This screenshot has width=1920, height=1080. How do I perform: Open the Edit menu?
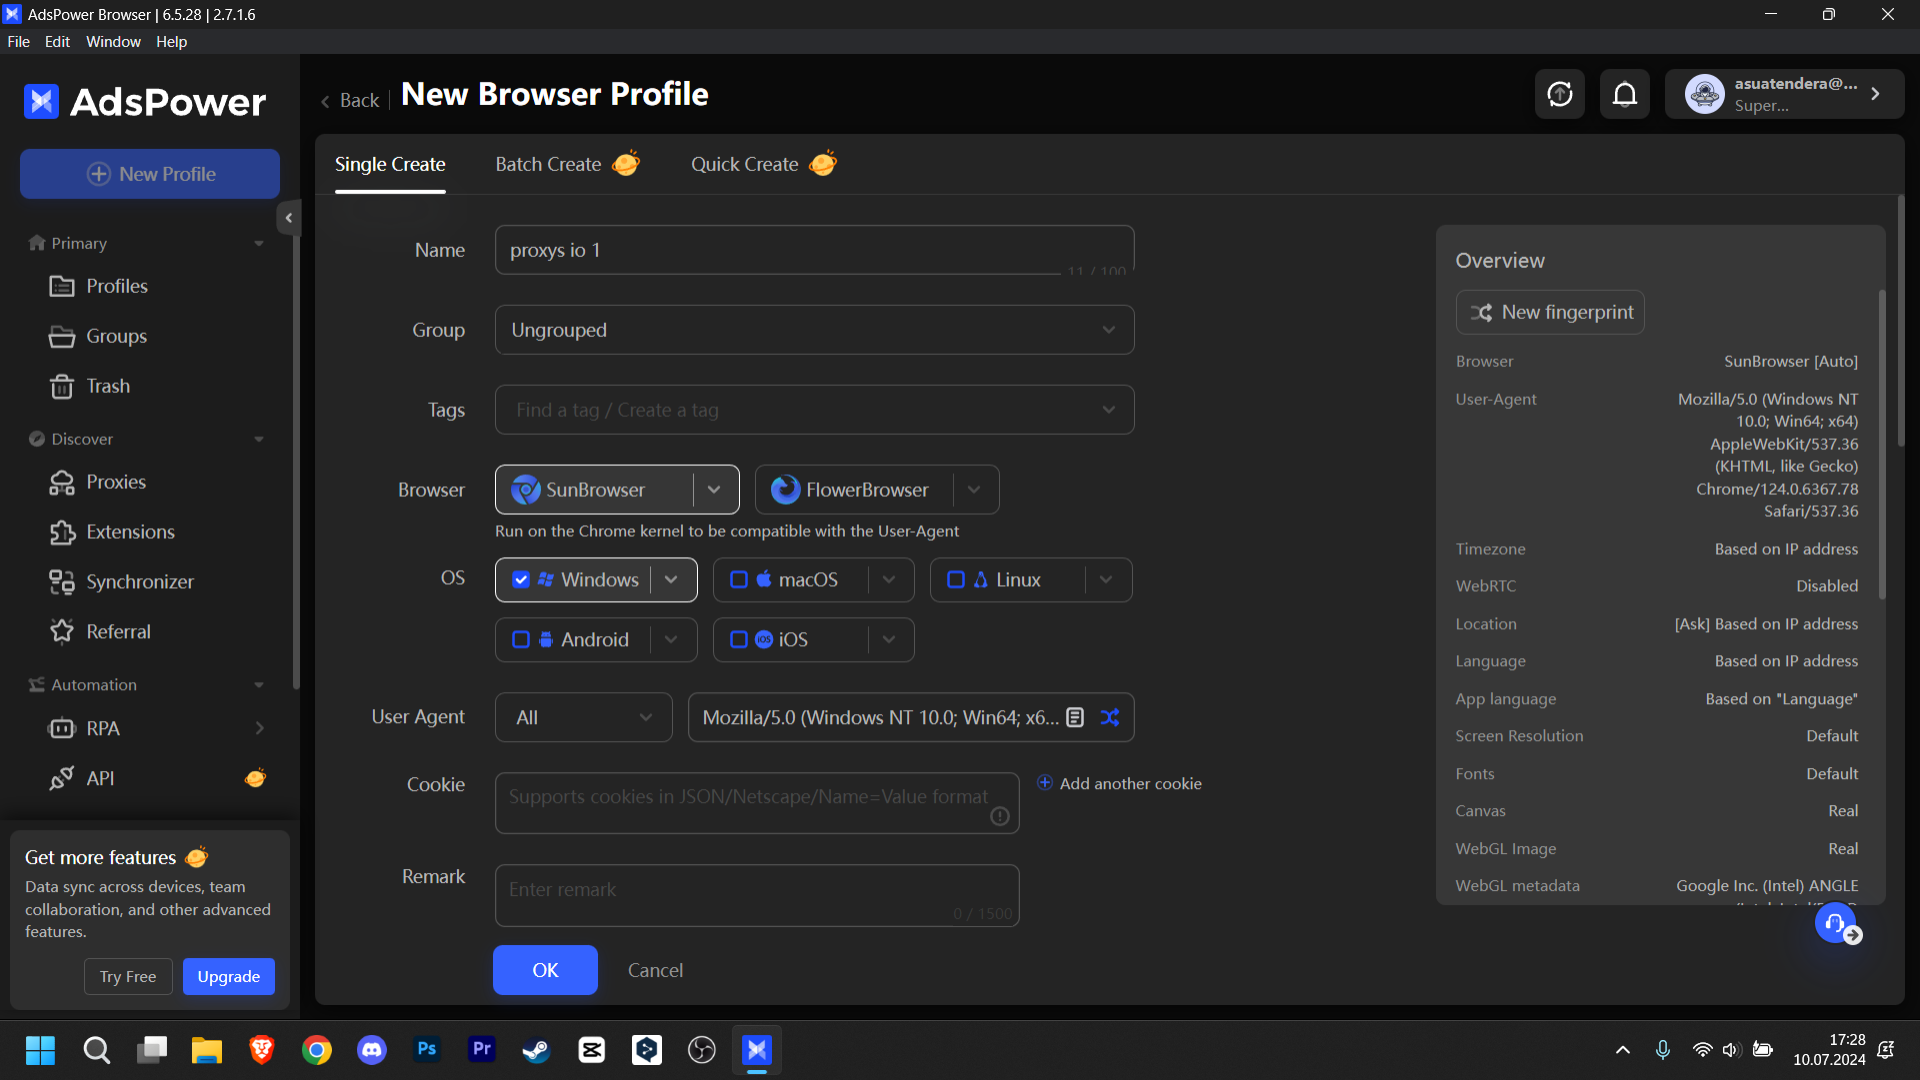pos(57,42)
